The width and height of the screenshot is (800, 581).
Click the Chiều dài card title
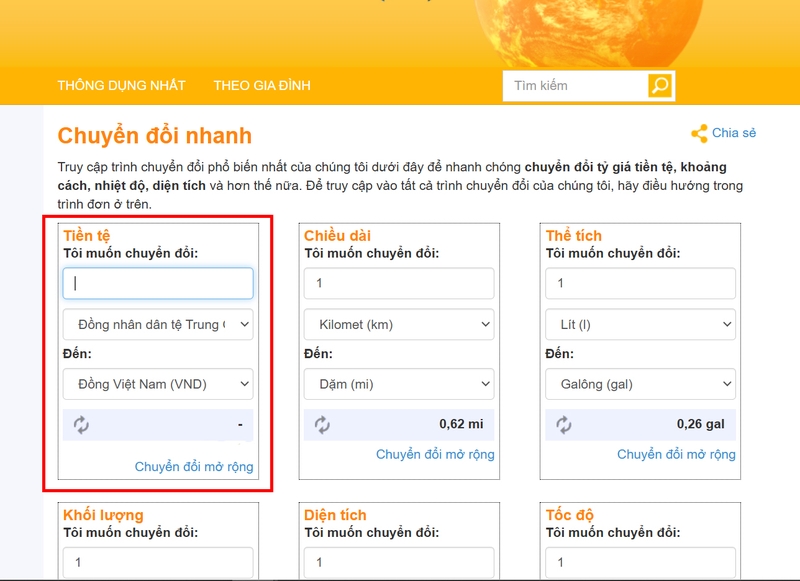pos(337,236)
